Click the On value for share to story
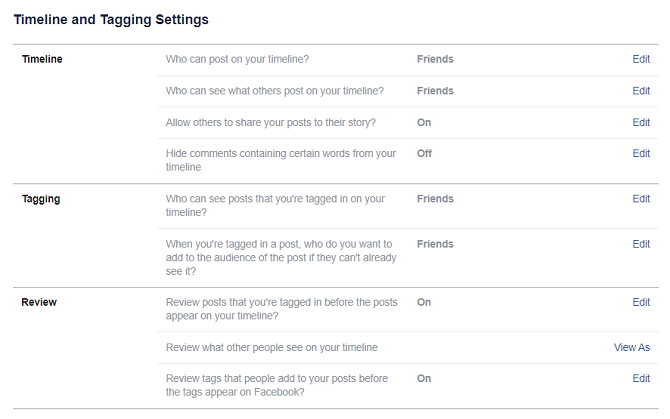This screenshot has height=419, width=670. 424,122
